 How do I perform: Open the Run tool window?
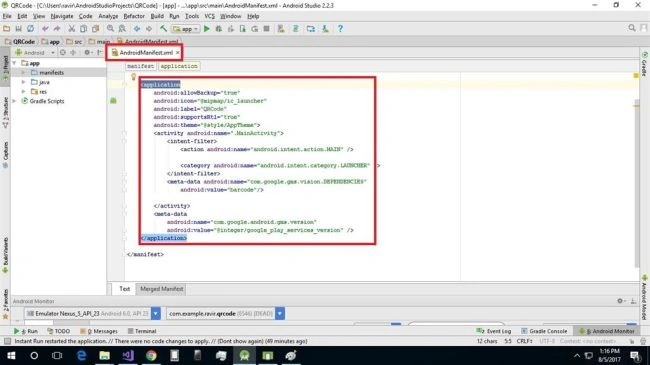(26, 331)
